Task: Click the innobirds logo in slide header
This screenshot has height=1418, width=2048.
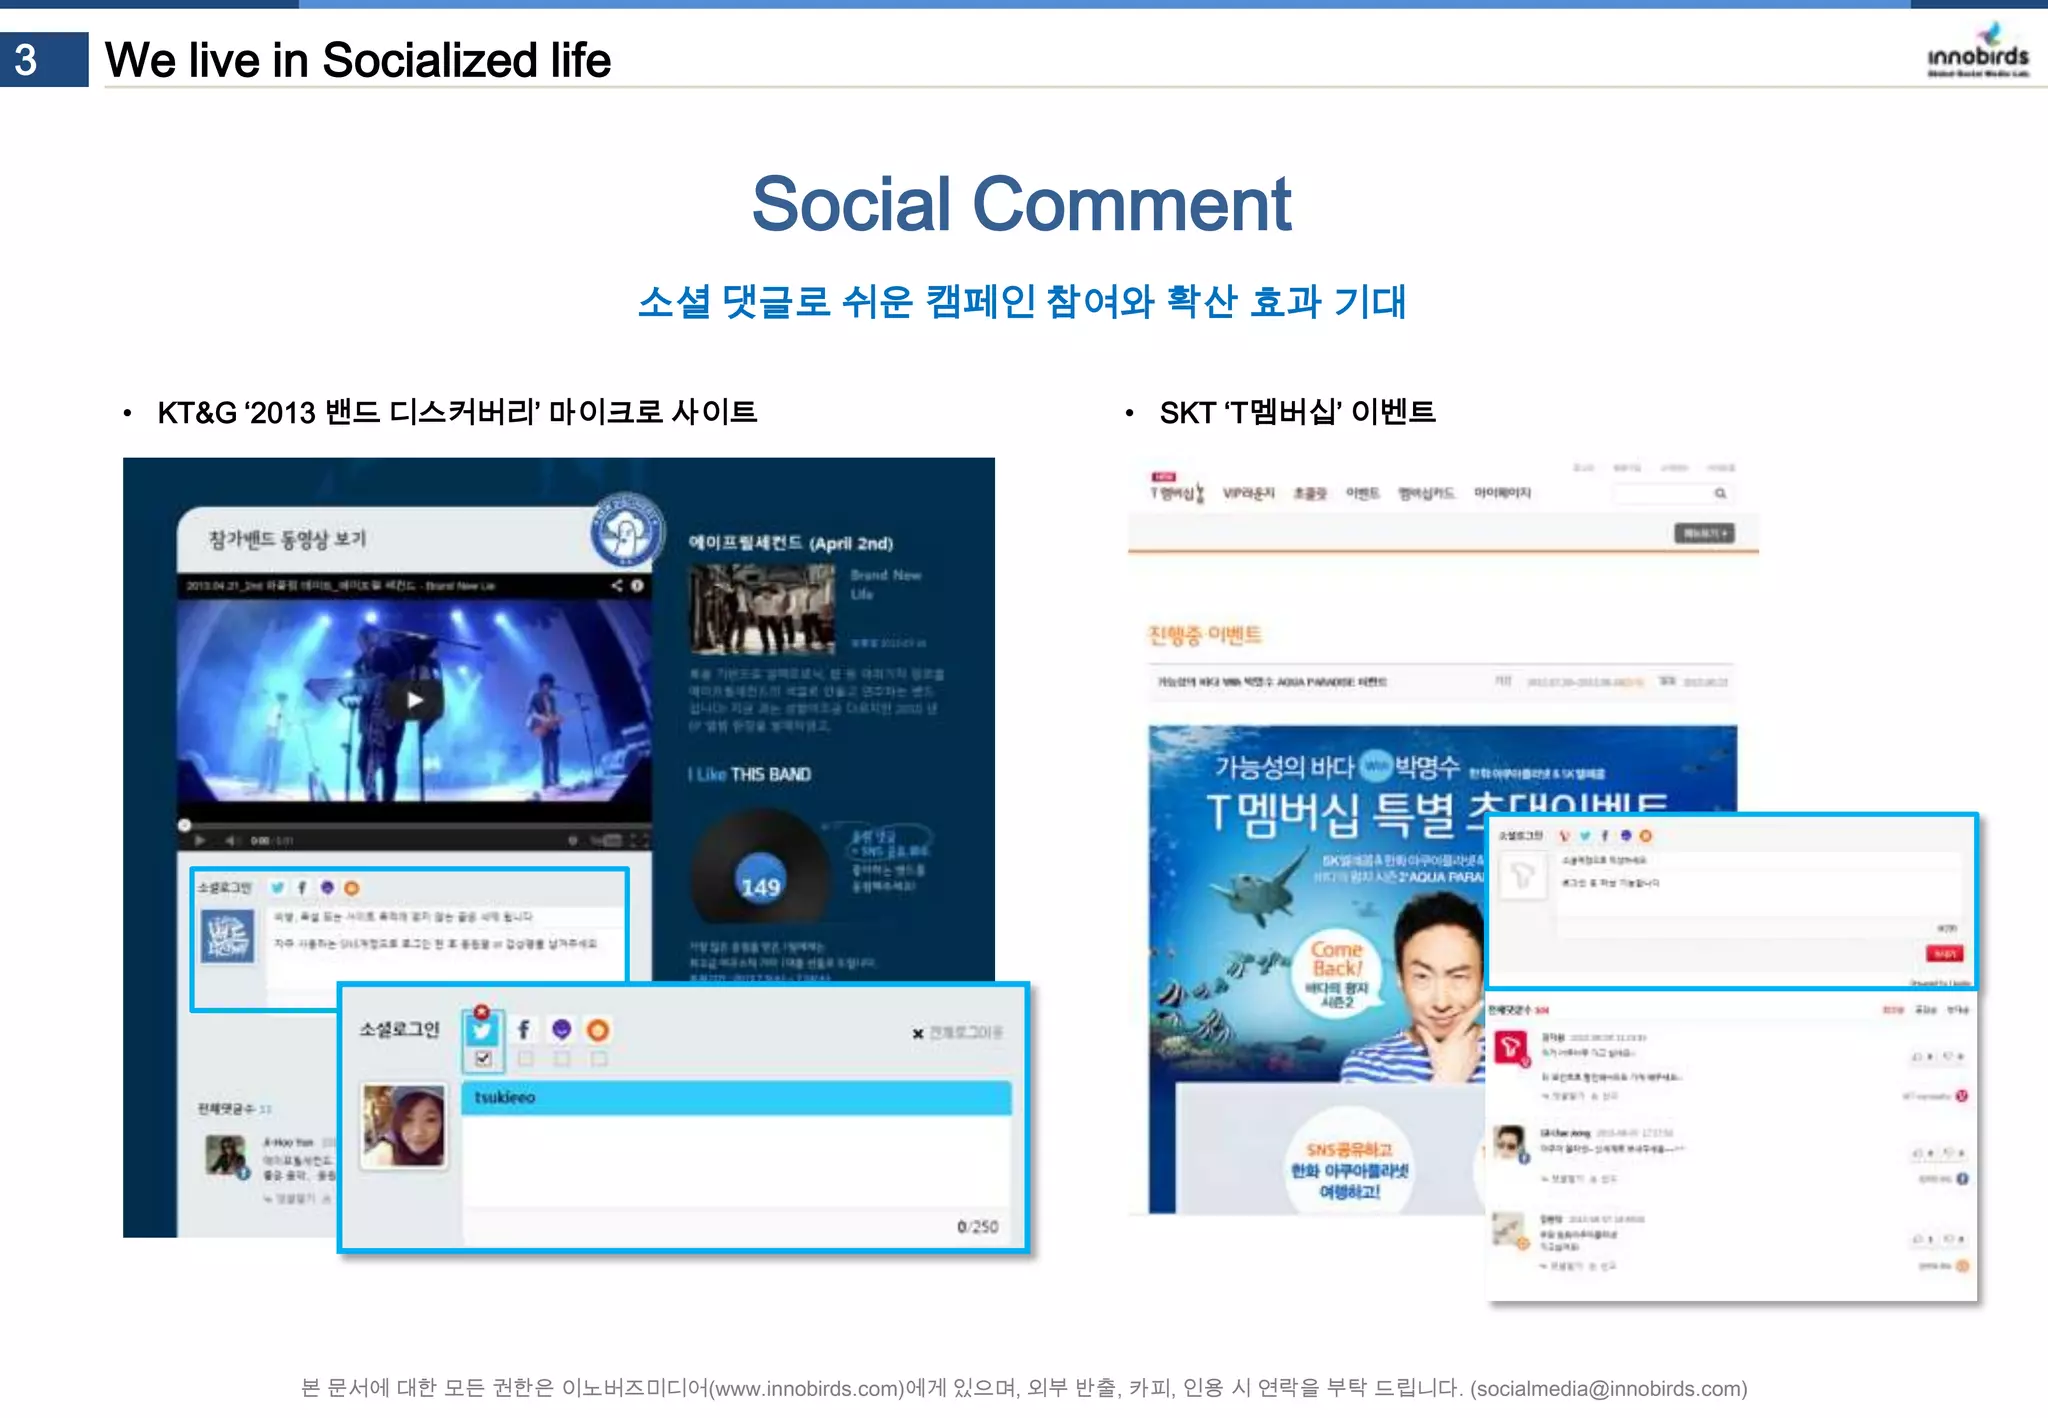Action: [x=1978, y=50]
